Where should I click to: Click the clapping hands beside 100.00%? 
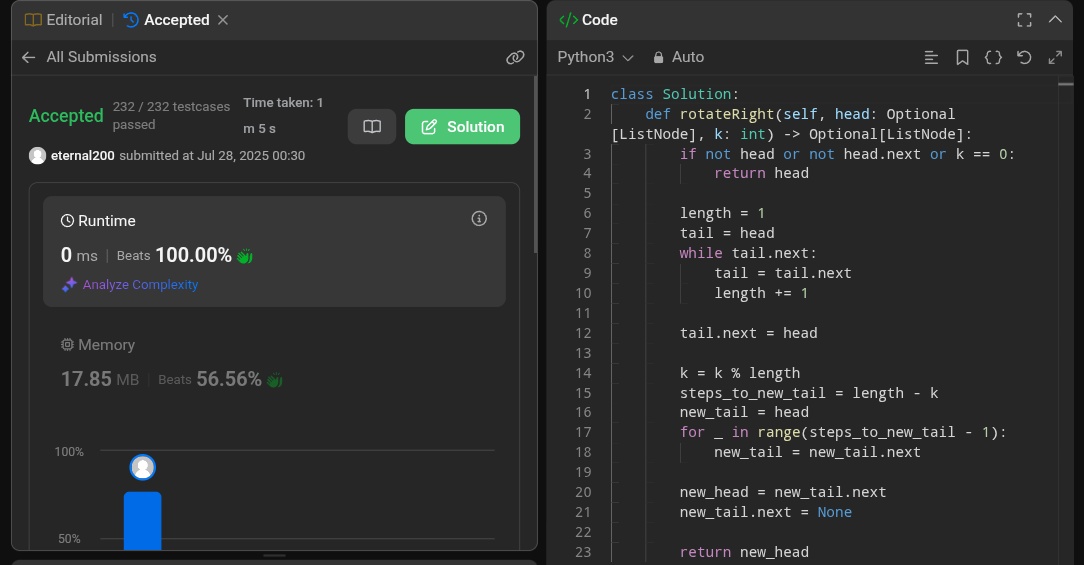245,256
